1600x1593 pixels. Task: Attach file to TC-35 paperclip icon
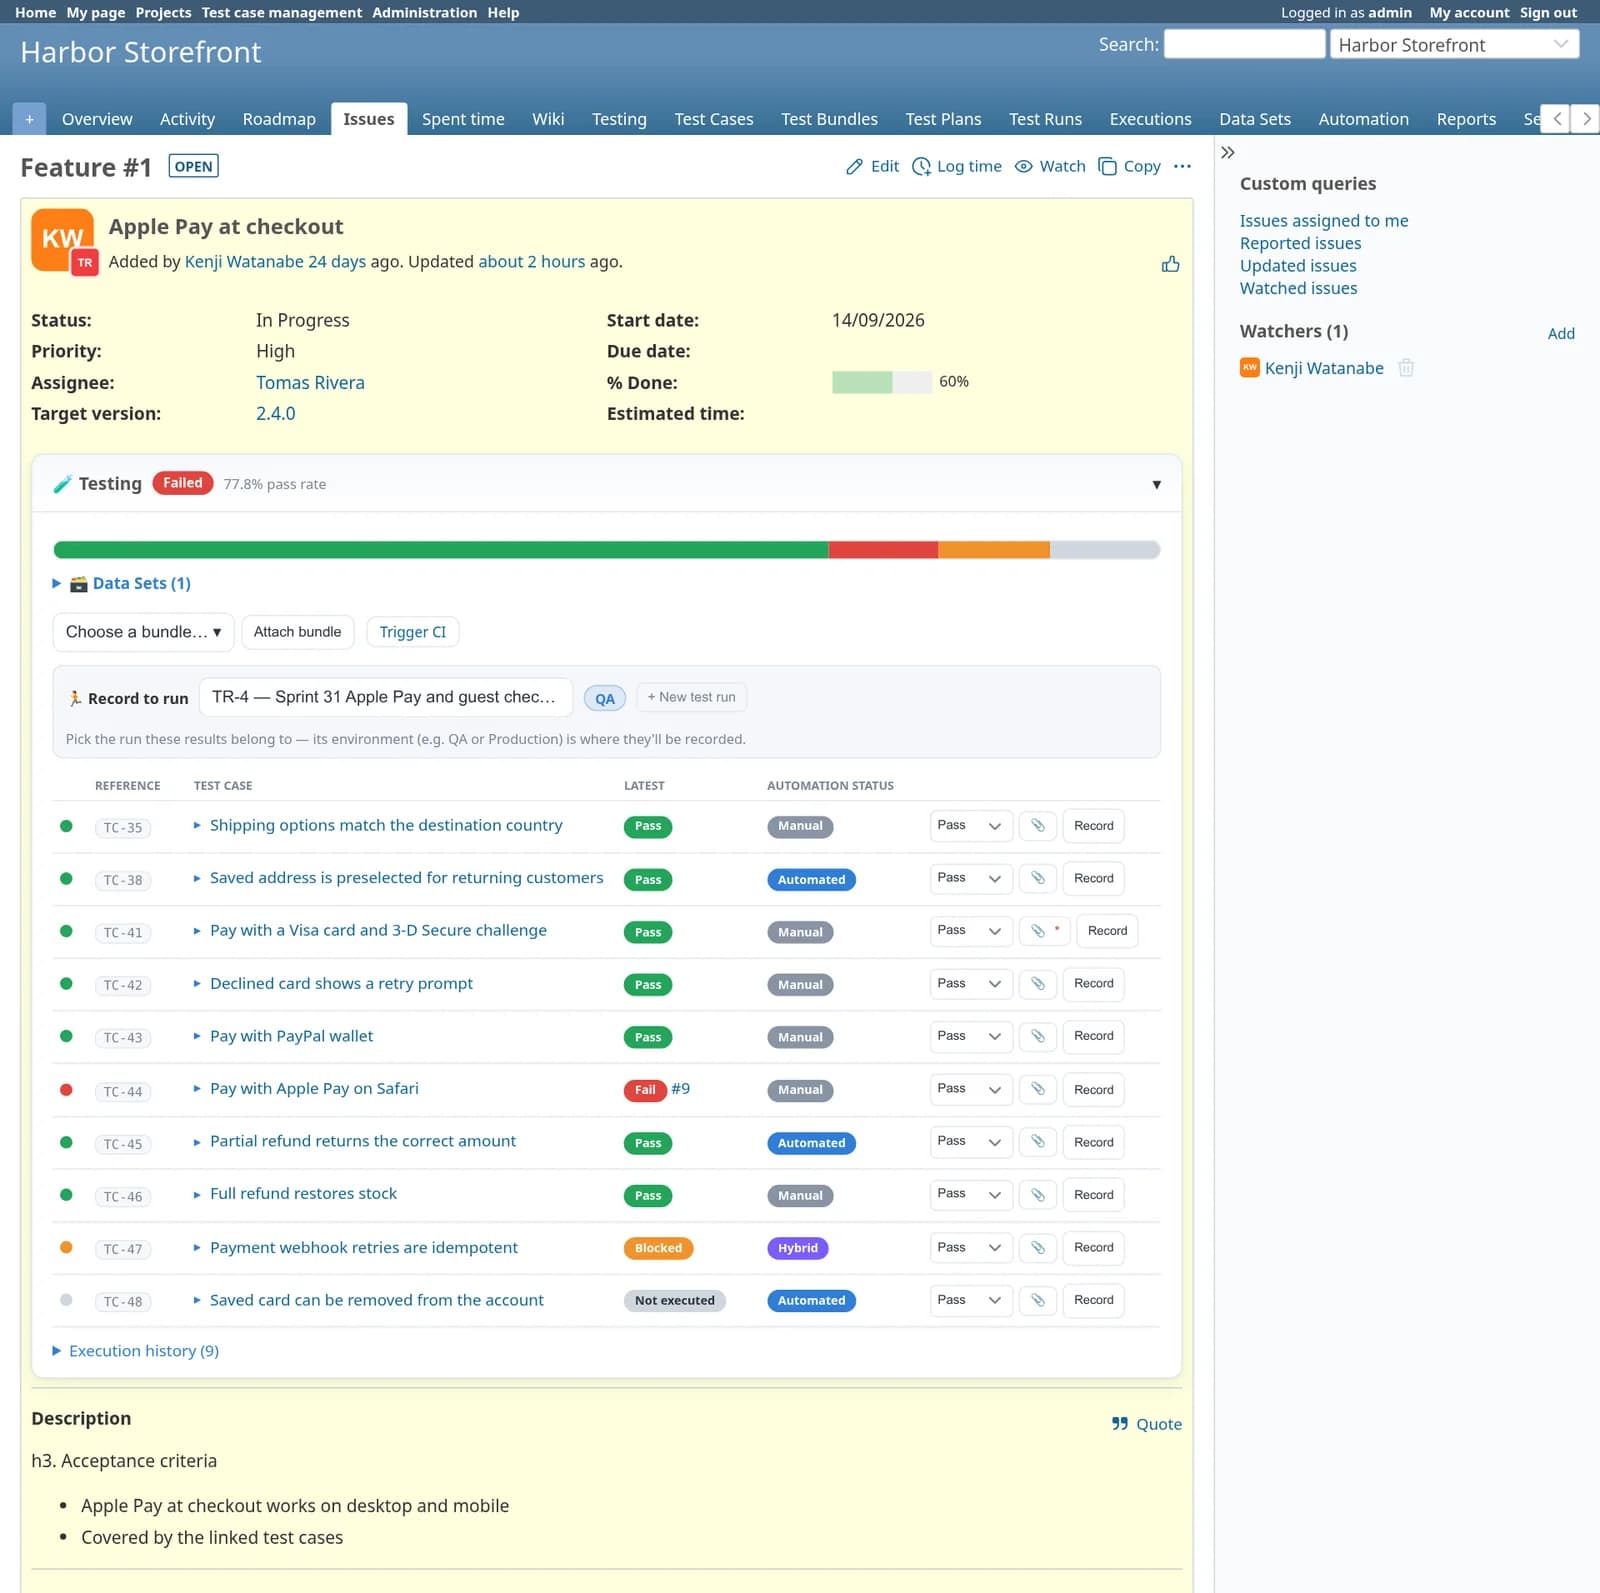(1038, 826)
